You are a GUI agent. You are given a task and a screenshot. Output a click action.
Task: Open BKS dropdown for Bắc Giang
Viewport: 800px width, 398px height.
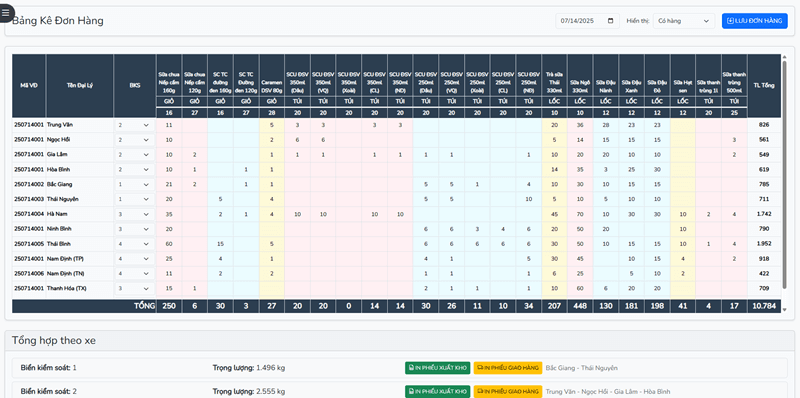tap(134, 184)
